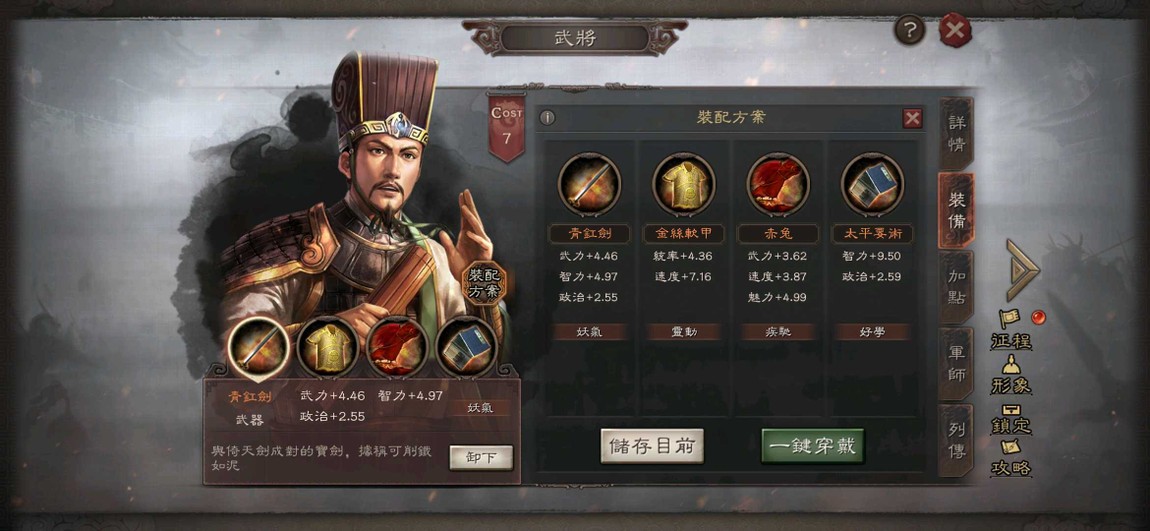The height and width of the screenshot is (531, 1150).
Task: Click the 儲存目前 button
Action: [x=652, y=447]
